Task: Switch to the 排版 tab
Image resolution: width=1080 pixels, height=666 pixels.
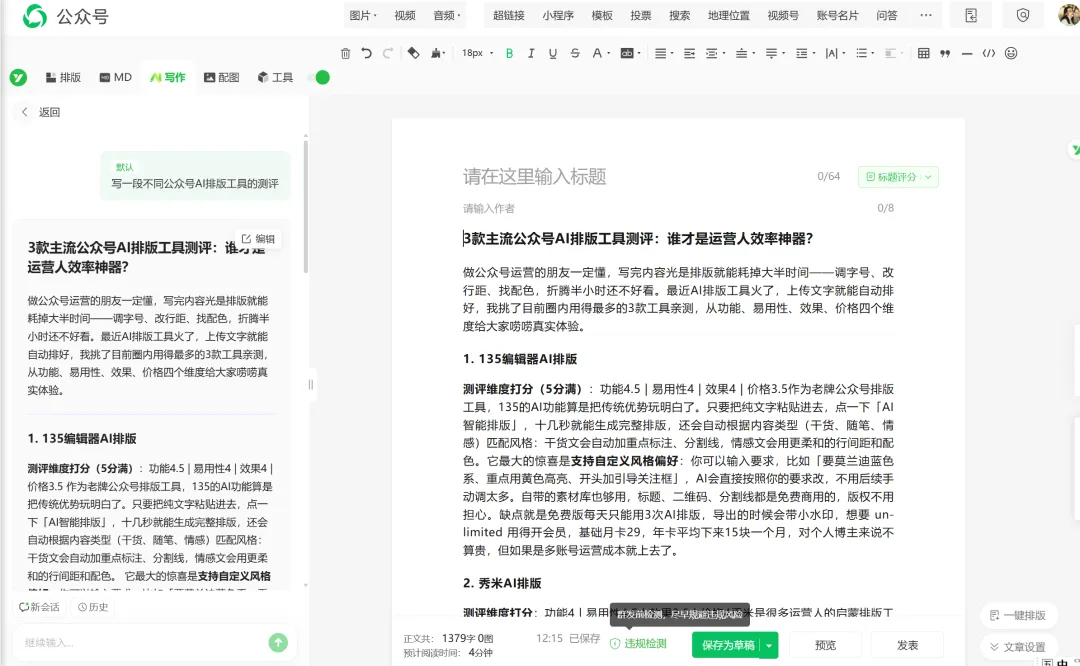Action: pos(63,78)
